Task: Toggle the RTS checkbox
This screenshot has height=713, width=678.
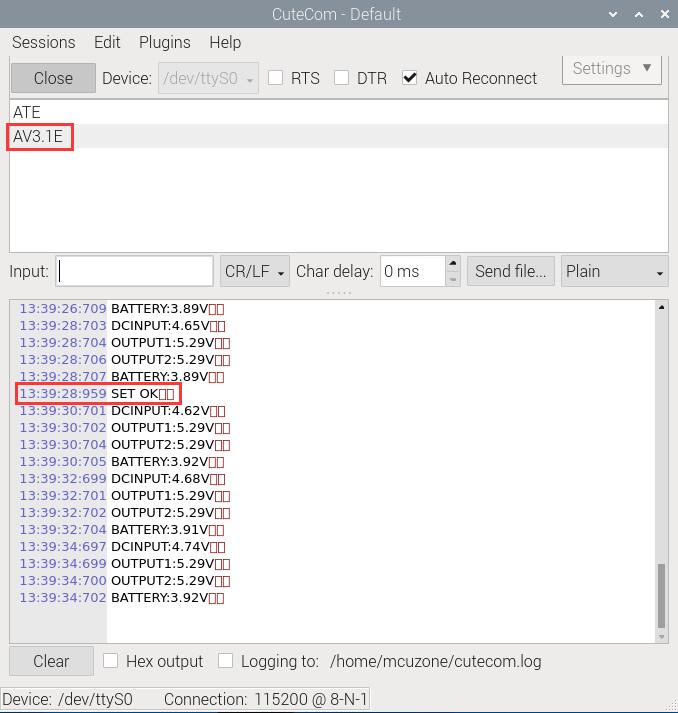Action: 276,78
